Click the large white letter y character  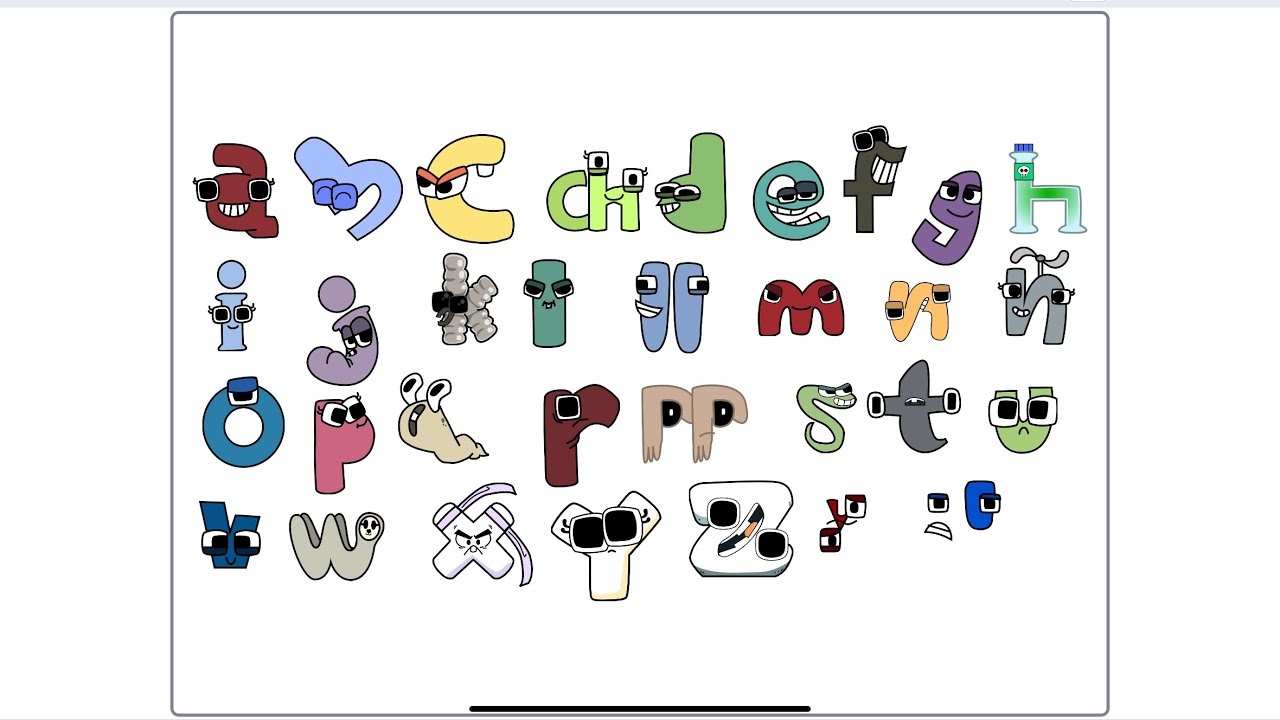click(606, 545)
